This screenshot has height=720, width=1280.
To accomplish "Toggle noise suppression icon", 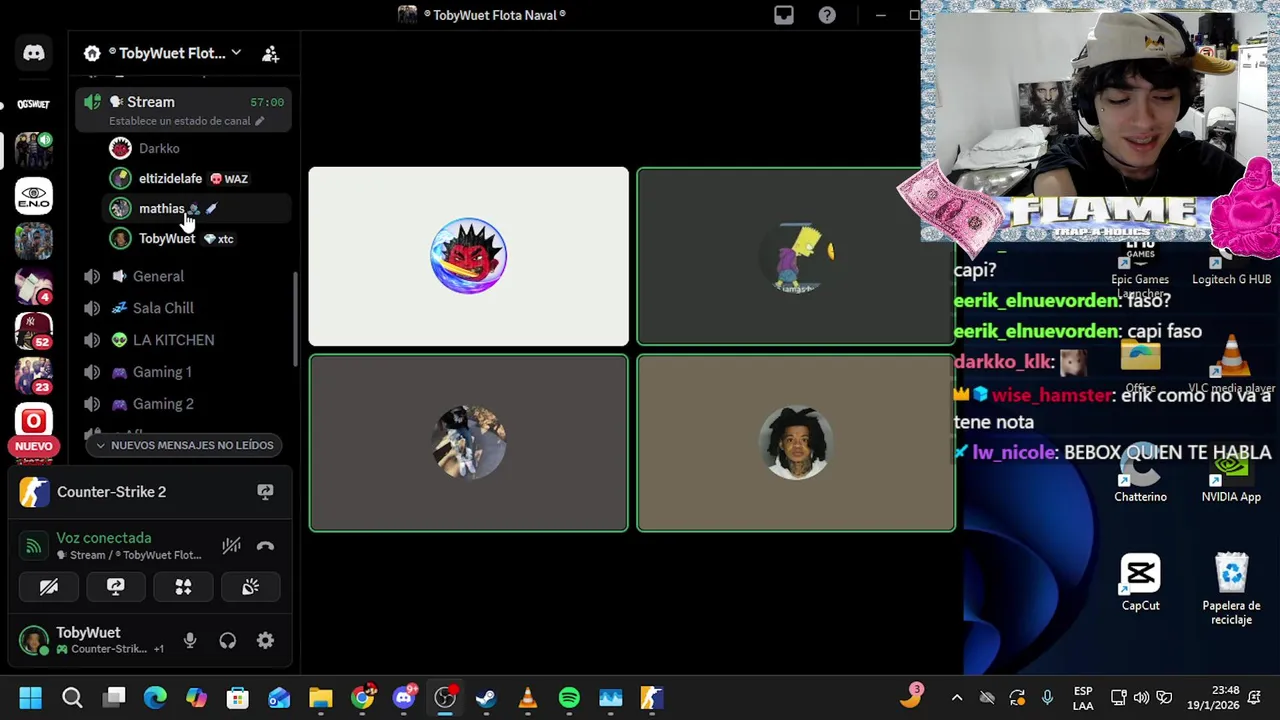I will 231,546.
